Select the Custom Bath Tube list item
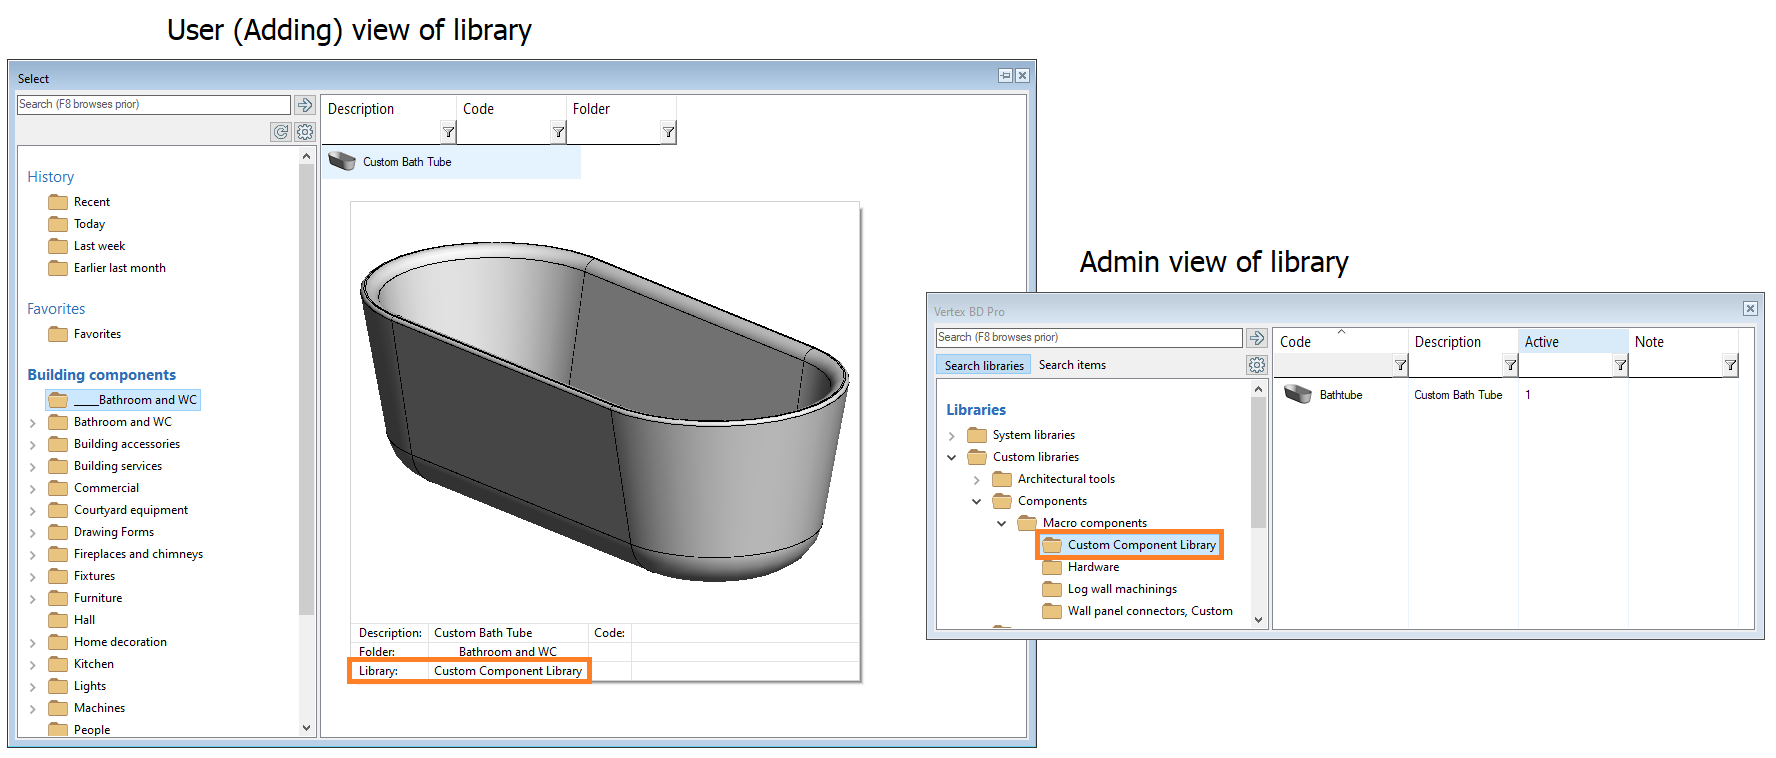 click(407, 162)
